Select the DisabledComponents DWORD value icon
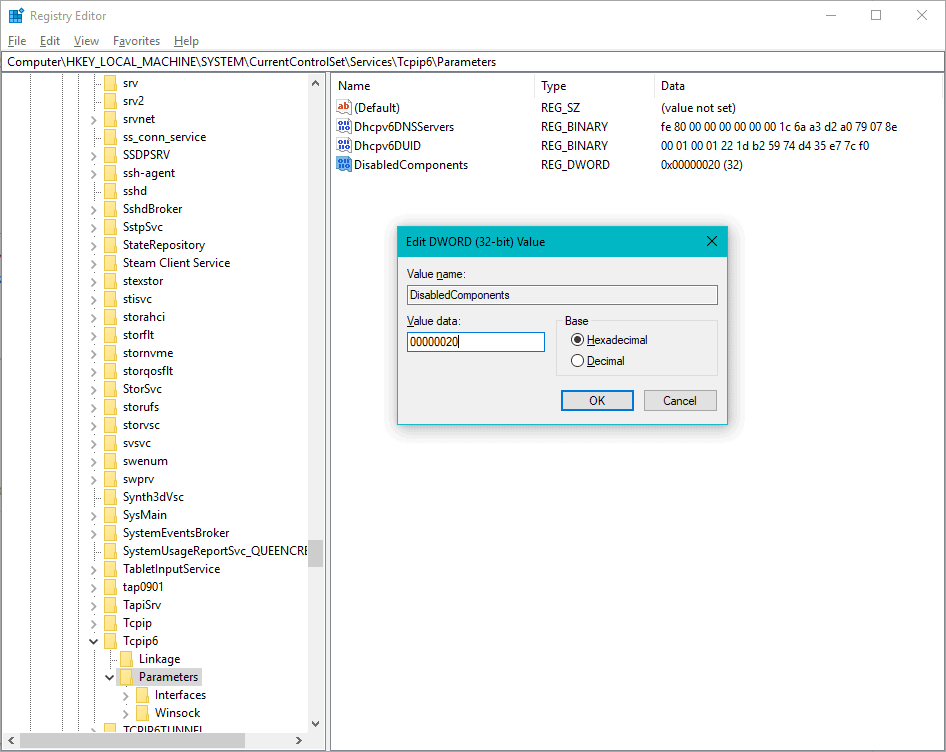Image resolution: width=946 pixels, height=752 pixels. [x=343, y=165]
